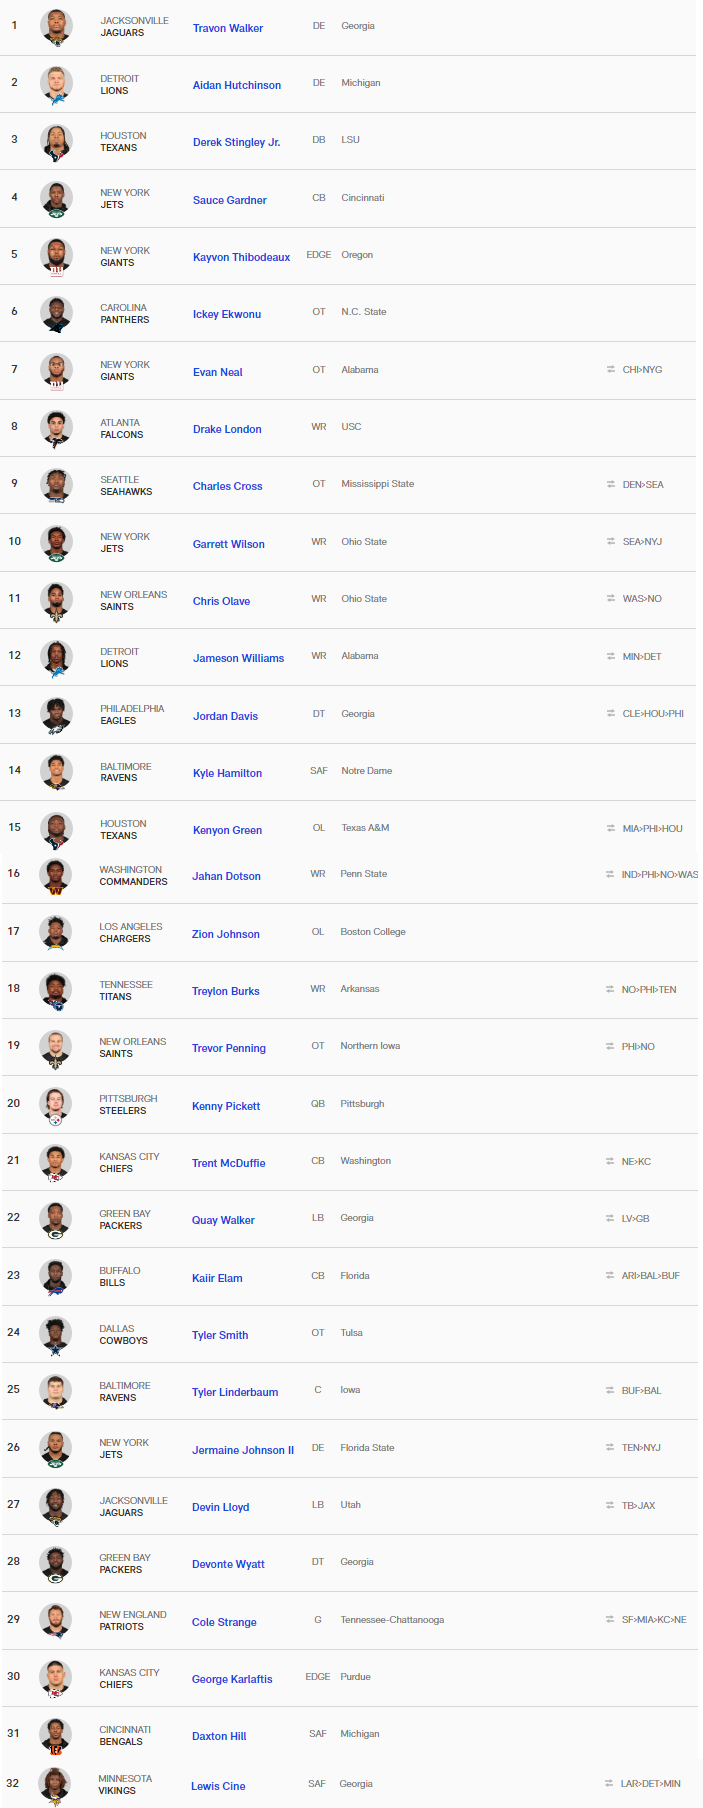This screenshot has height=1808, width=703.
Task: Click the Houston Texans team label at pick 3
Action: pos(122,142)
